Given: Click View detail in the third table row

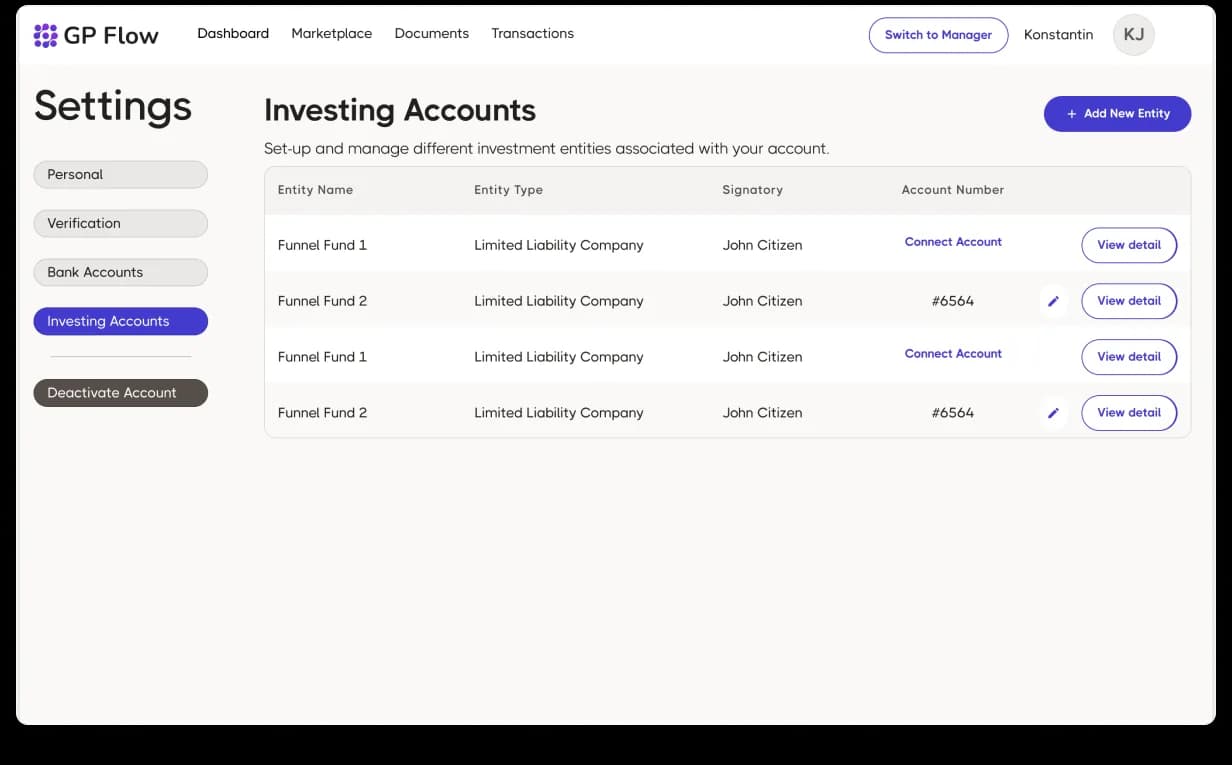Looking at the screenshot, I should [x=1129, y=357].
